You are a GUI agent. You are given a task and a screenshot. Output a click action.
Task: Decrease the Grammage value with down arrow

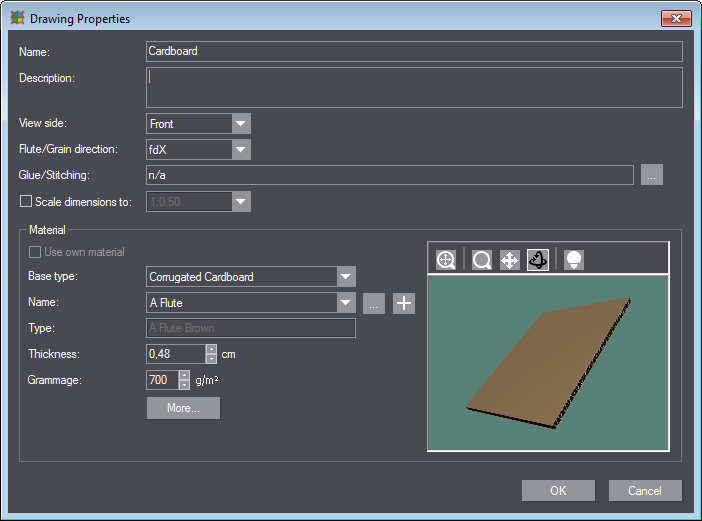coord(184,385)
